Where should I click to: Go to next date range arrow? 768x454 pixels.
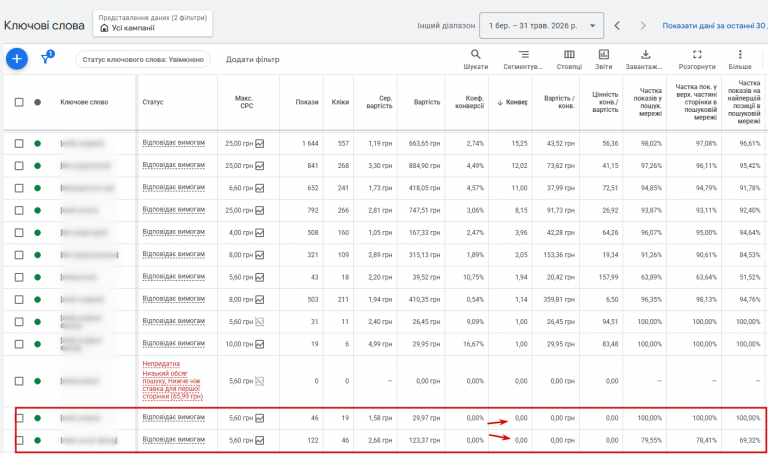coord(643,25)
